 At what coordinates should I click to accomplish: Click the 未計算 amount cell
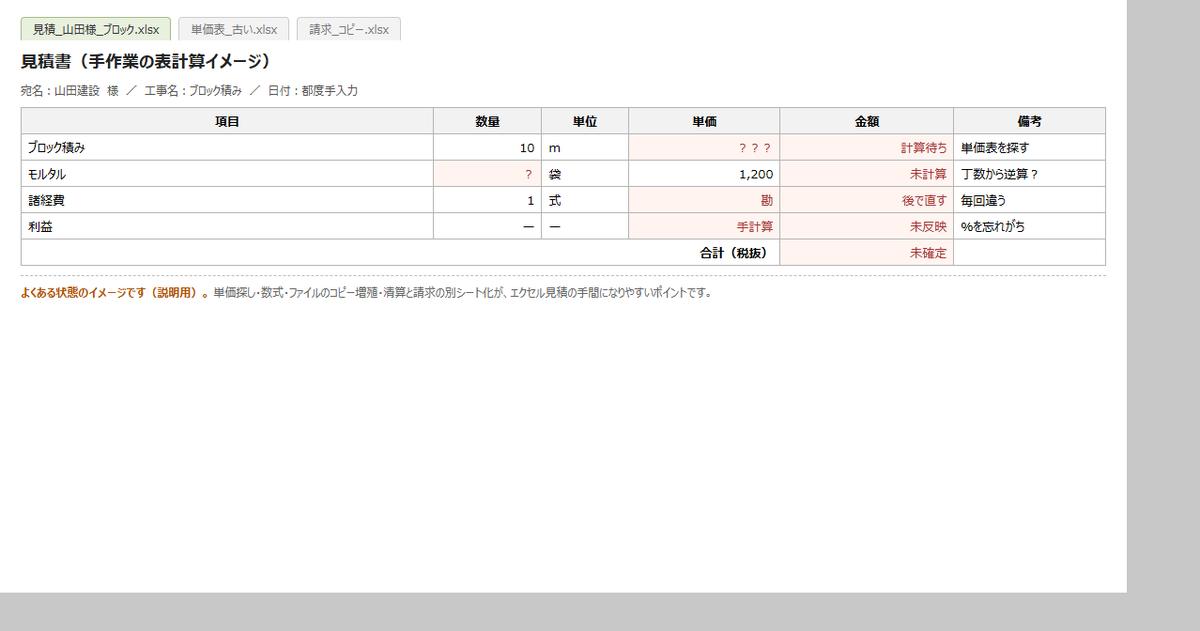click(867, 174)
